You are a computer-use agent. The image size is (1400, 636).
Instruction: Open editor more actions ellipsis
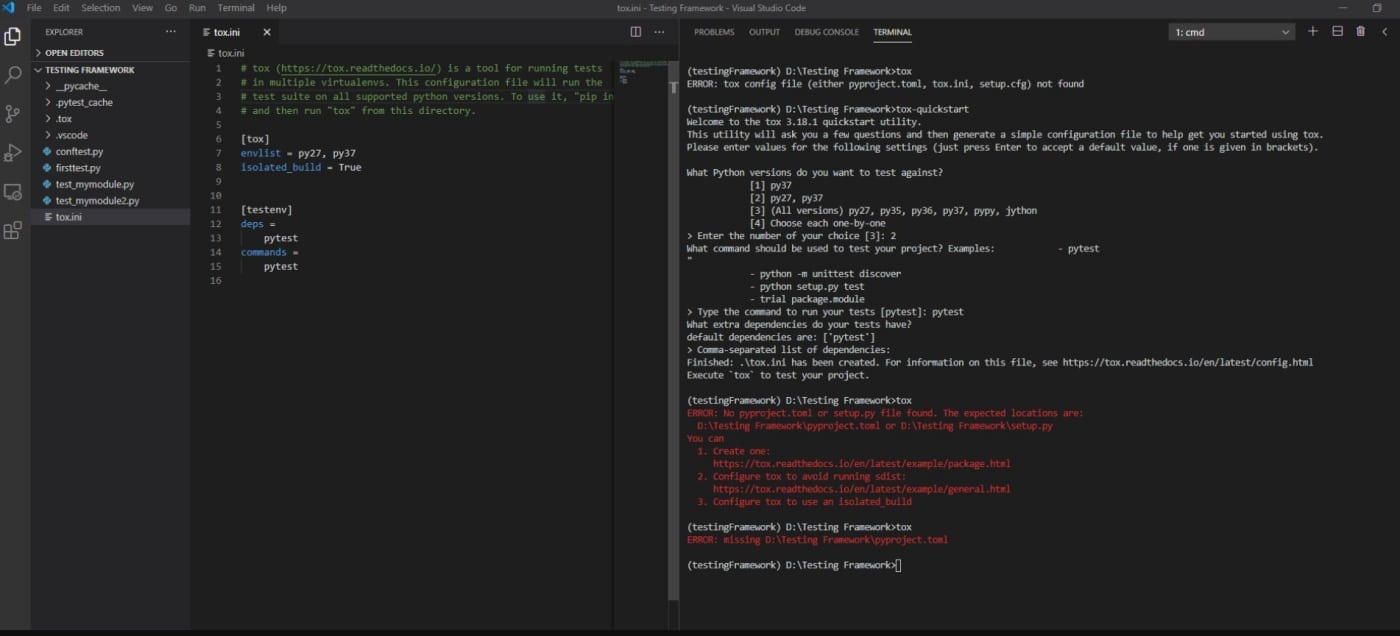coord(658,32)
